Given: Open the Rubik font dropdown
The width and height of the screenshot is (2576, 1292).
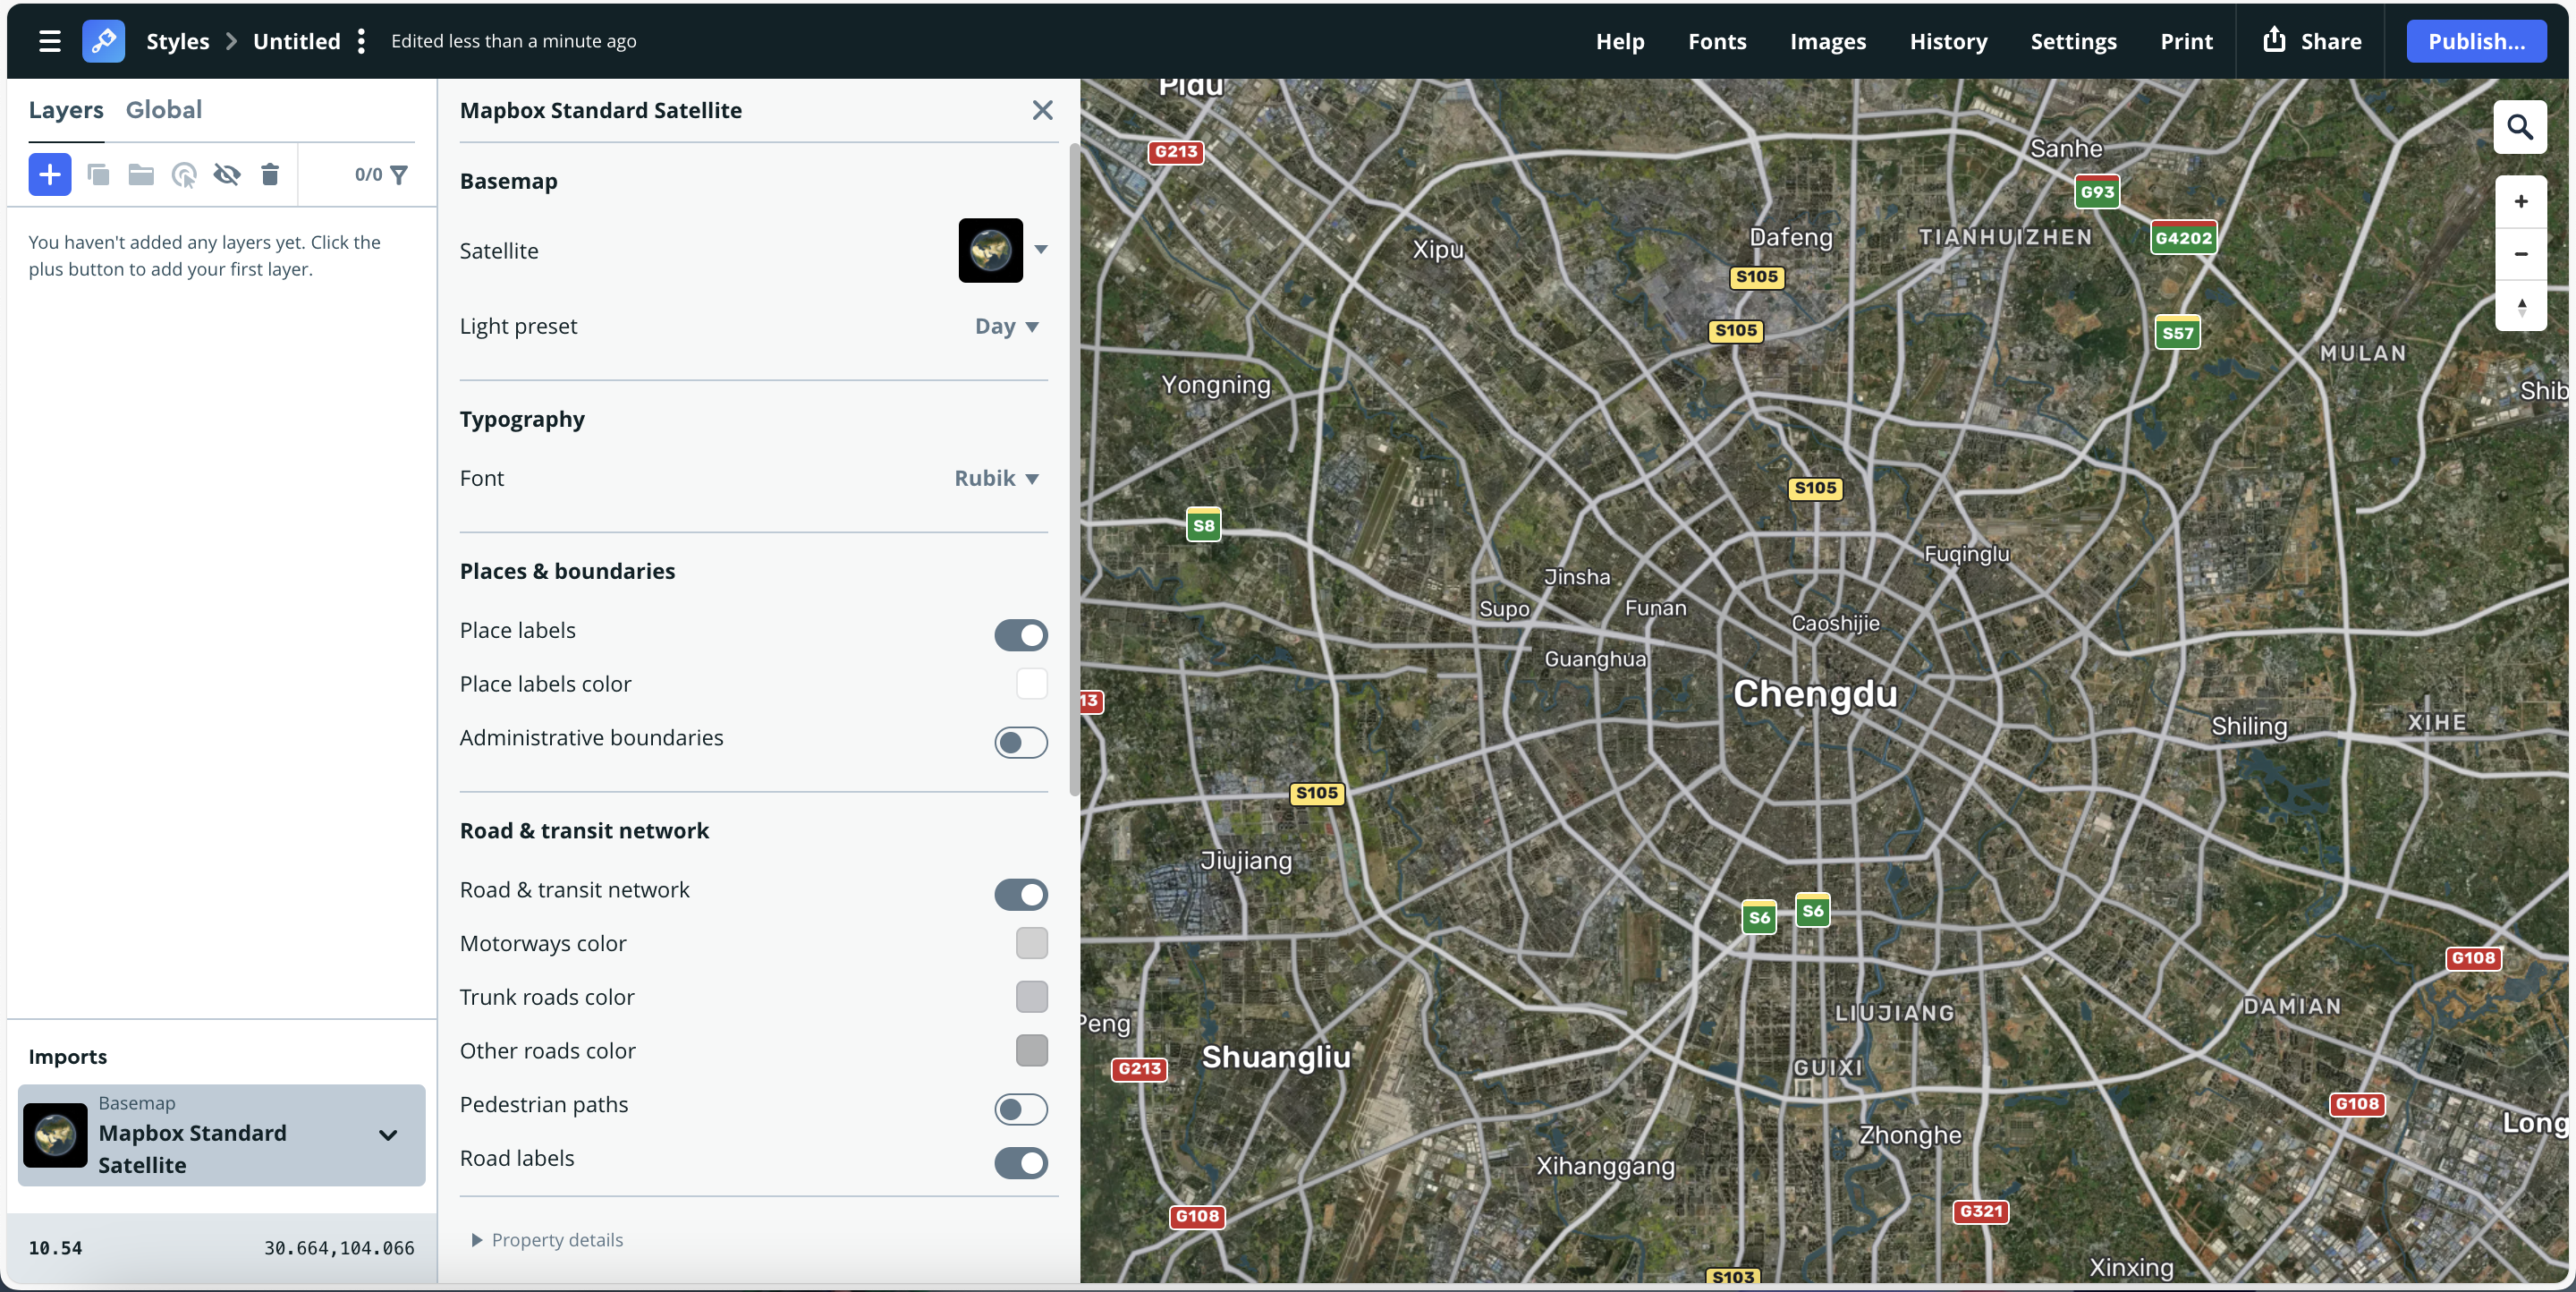Looking at the screenshot, I should click(996, 478).
